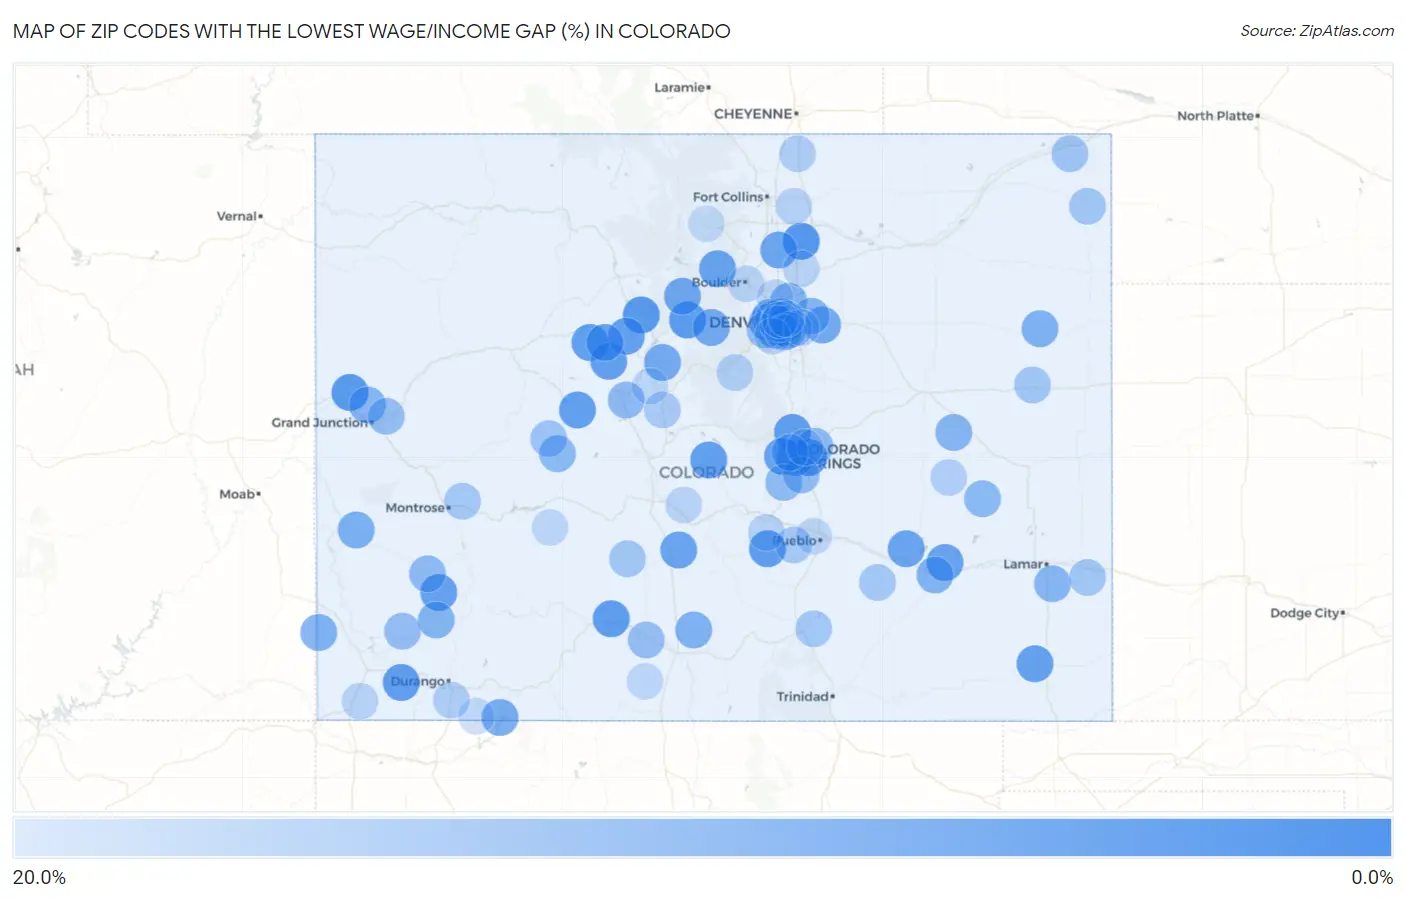
Task: Click the Fort Collins city label
Action: click(730, 197)
